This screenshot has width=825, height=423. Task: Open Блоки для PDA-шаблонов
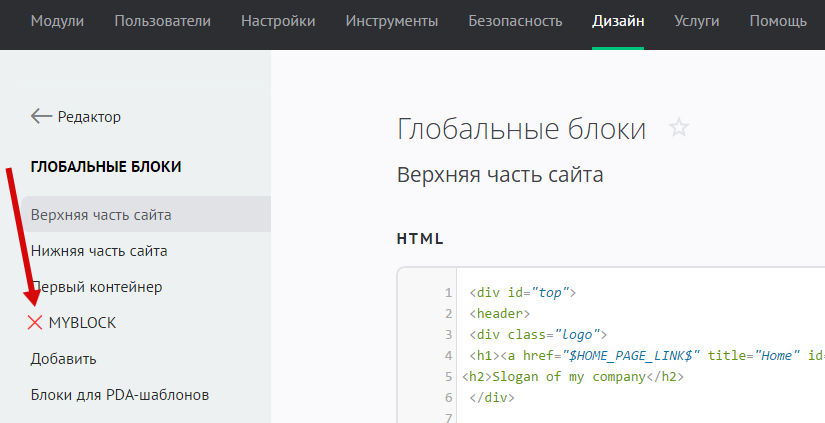tap(120, 394)
